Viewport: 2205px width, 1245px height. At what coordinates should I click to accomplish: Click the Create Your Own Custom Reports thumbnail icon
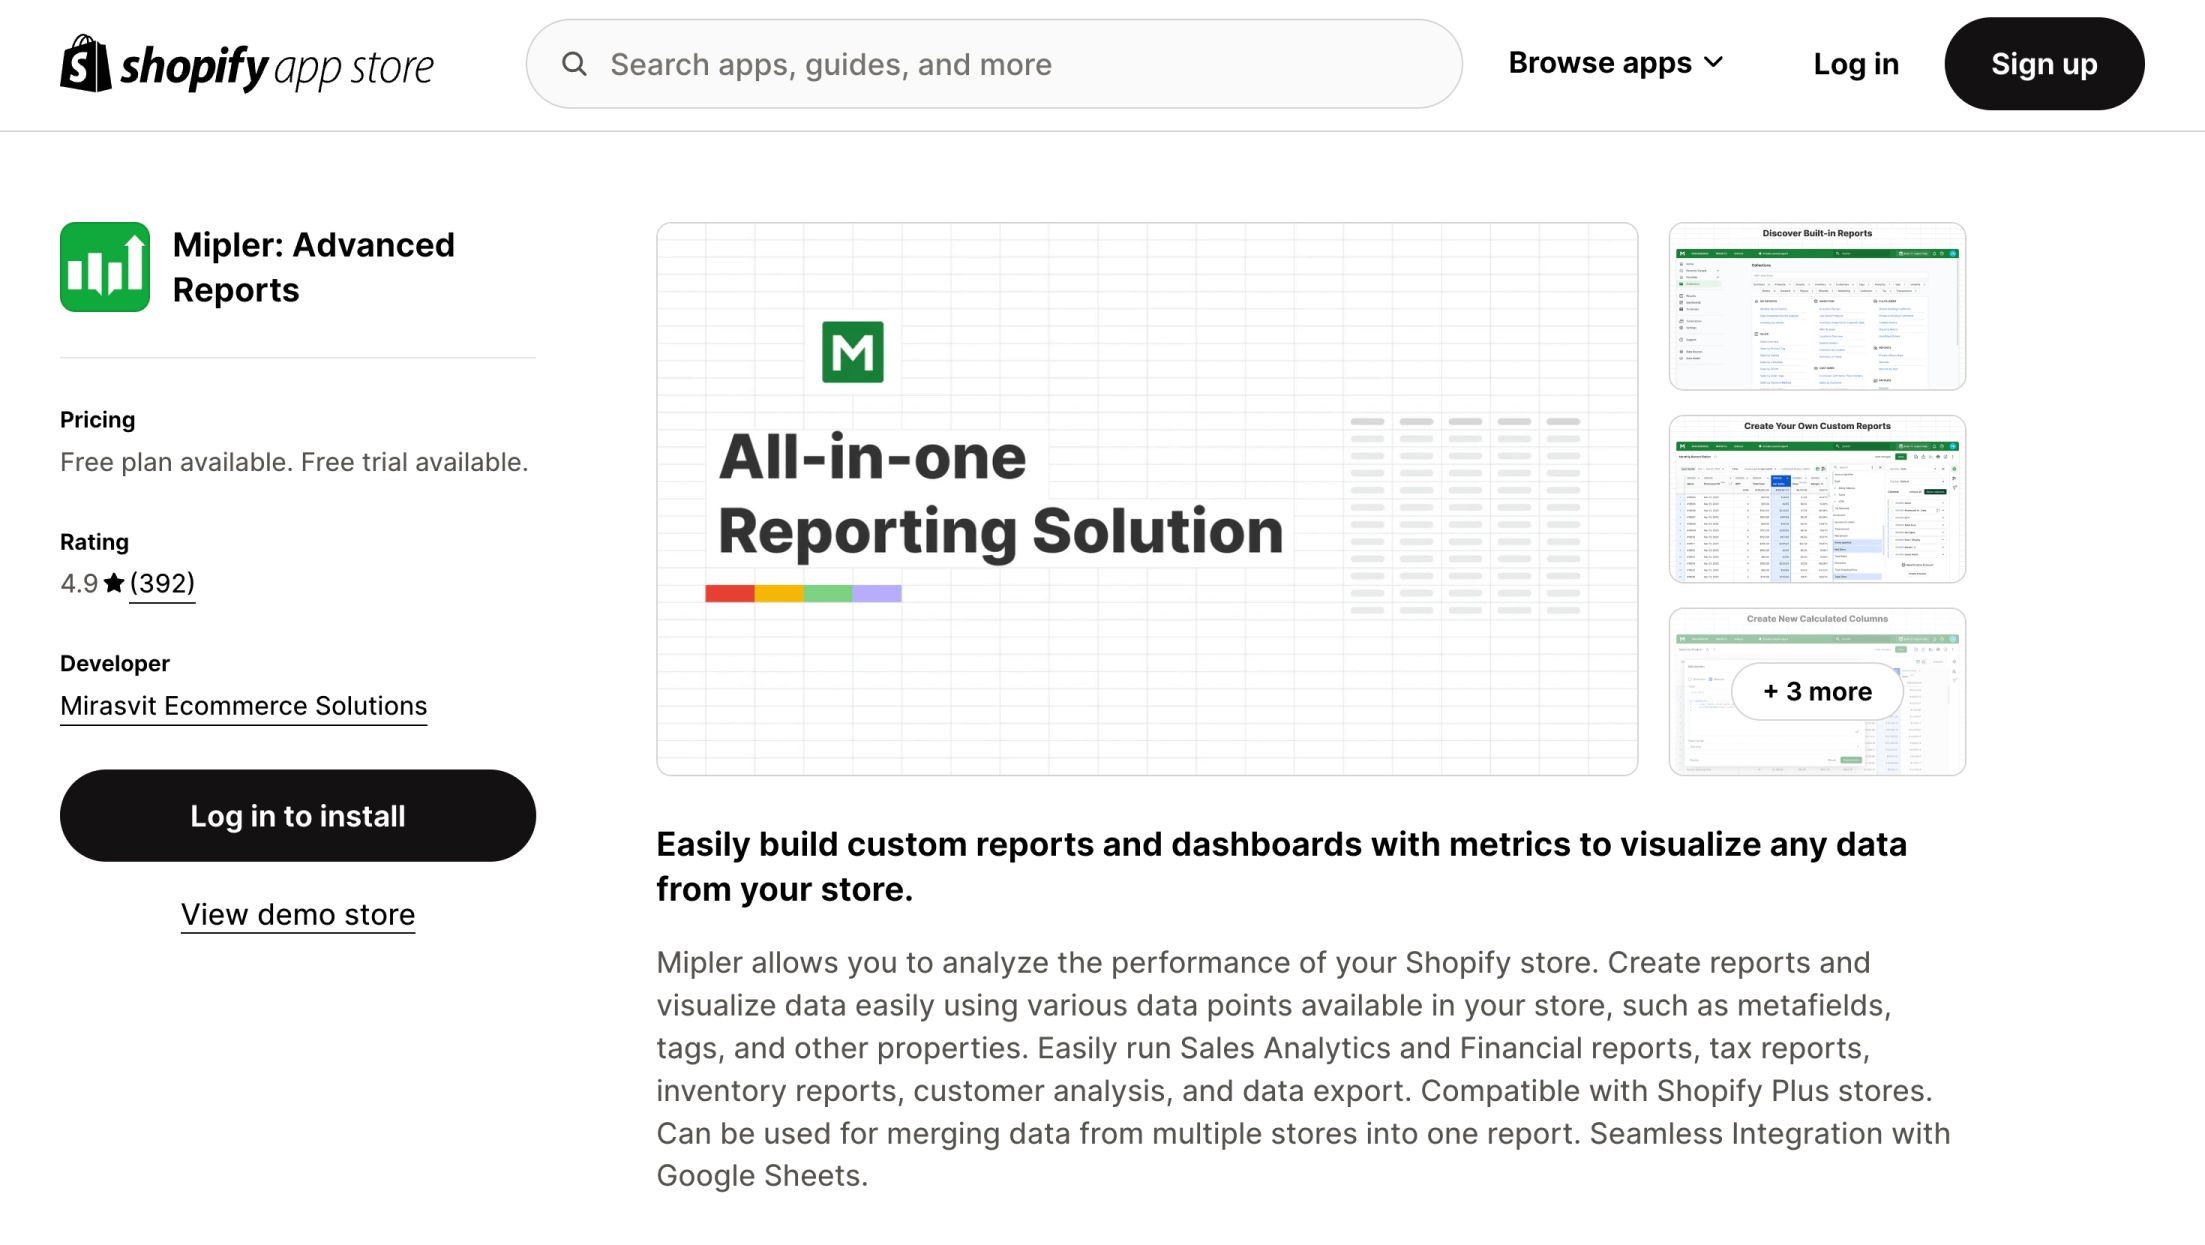tap(1816, 498)
